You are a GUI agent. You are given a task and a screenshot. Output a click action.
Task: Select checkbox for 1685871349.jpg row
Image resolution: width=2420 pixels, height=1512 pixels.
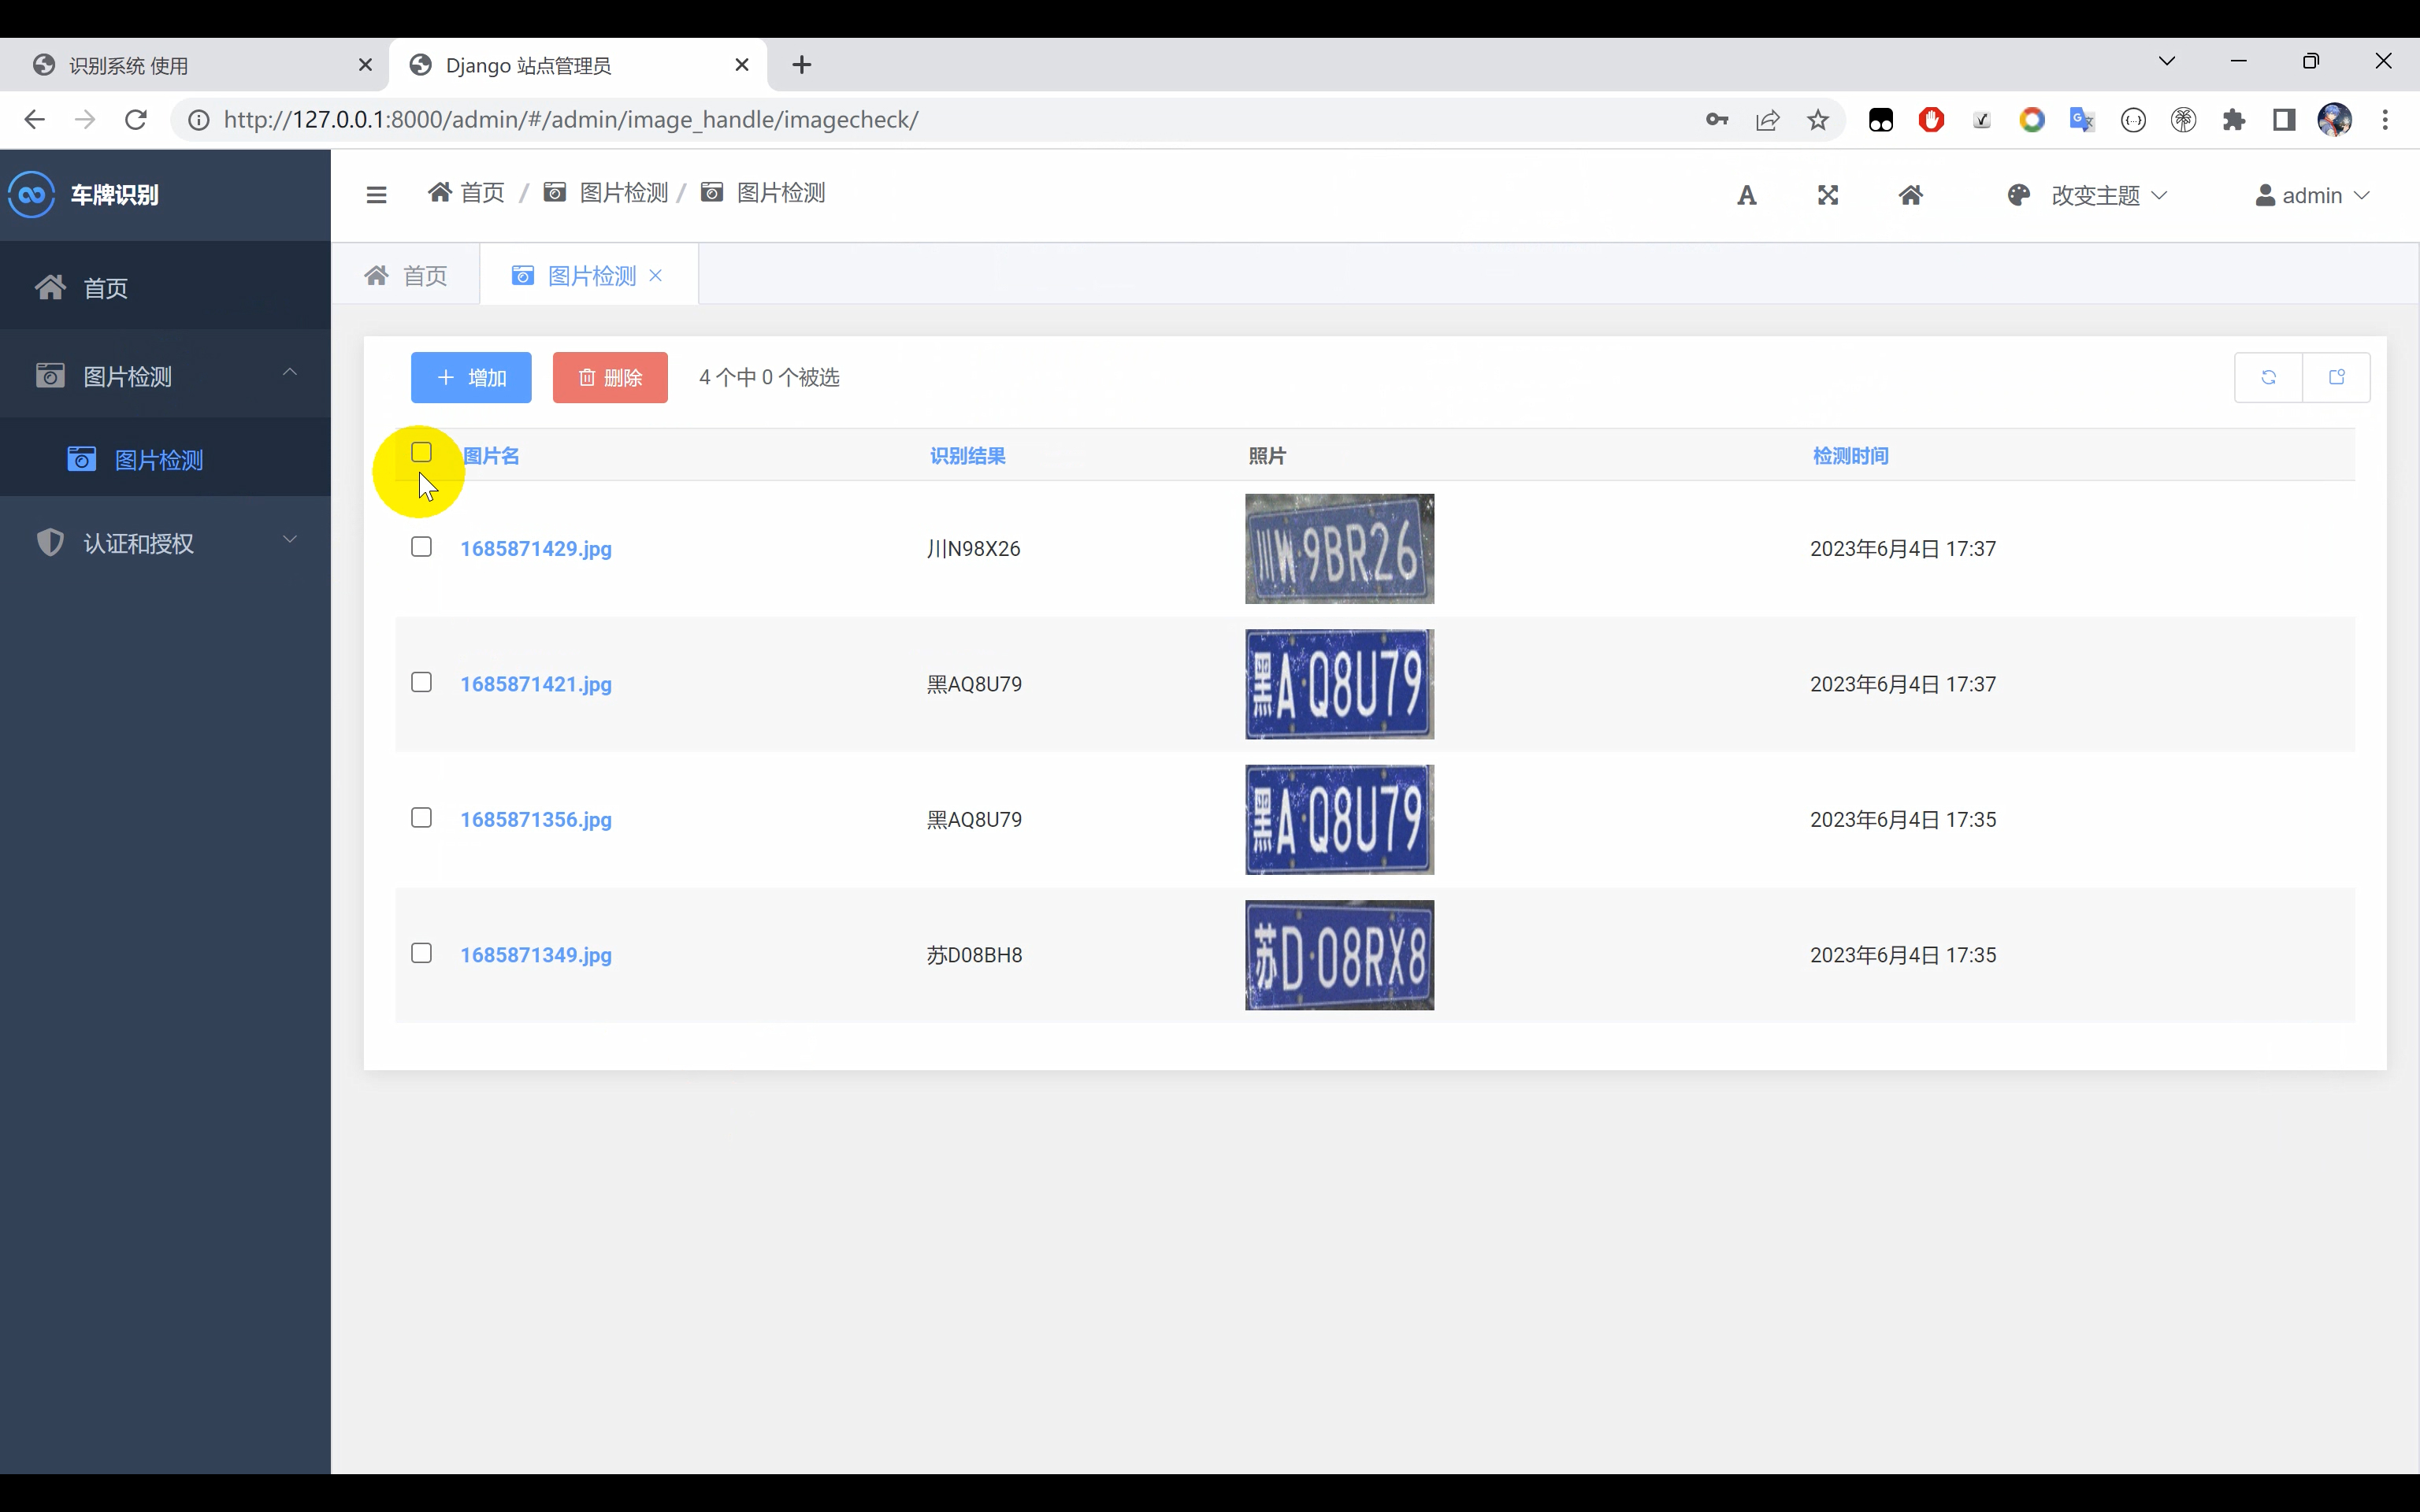tap(421, 953)
